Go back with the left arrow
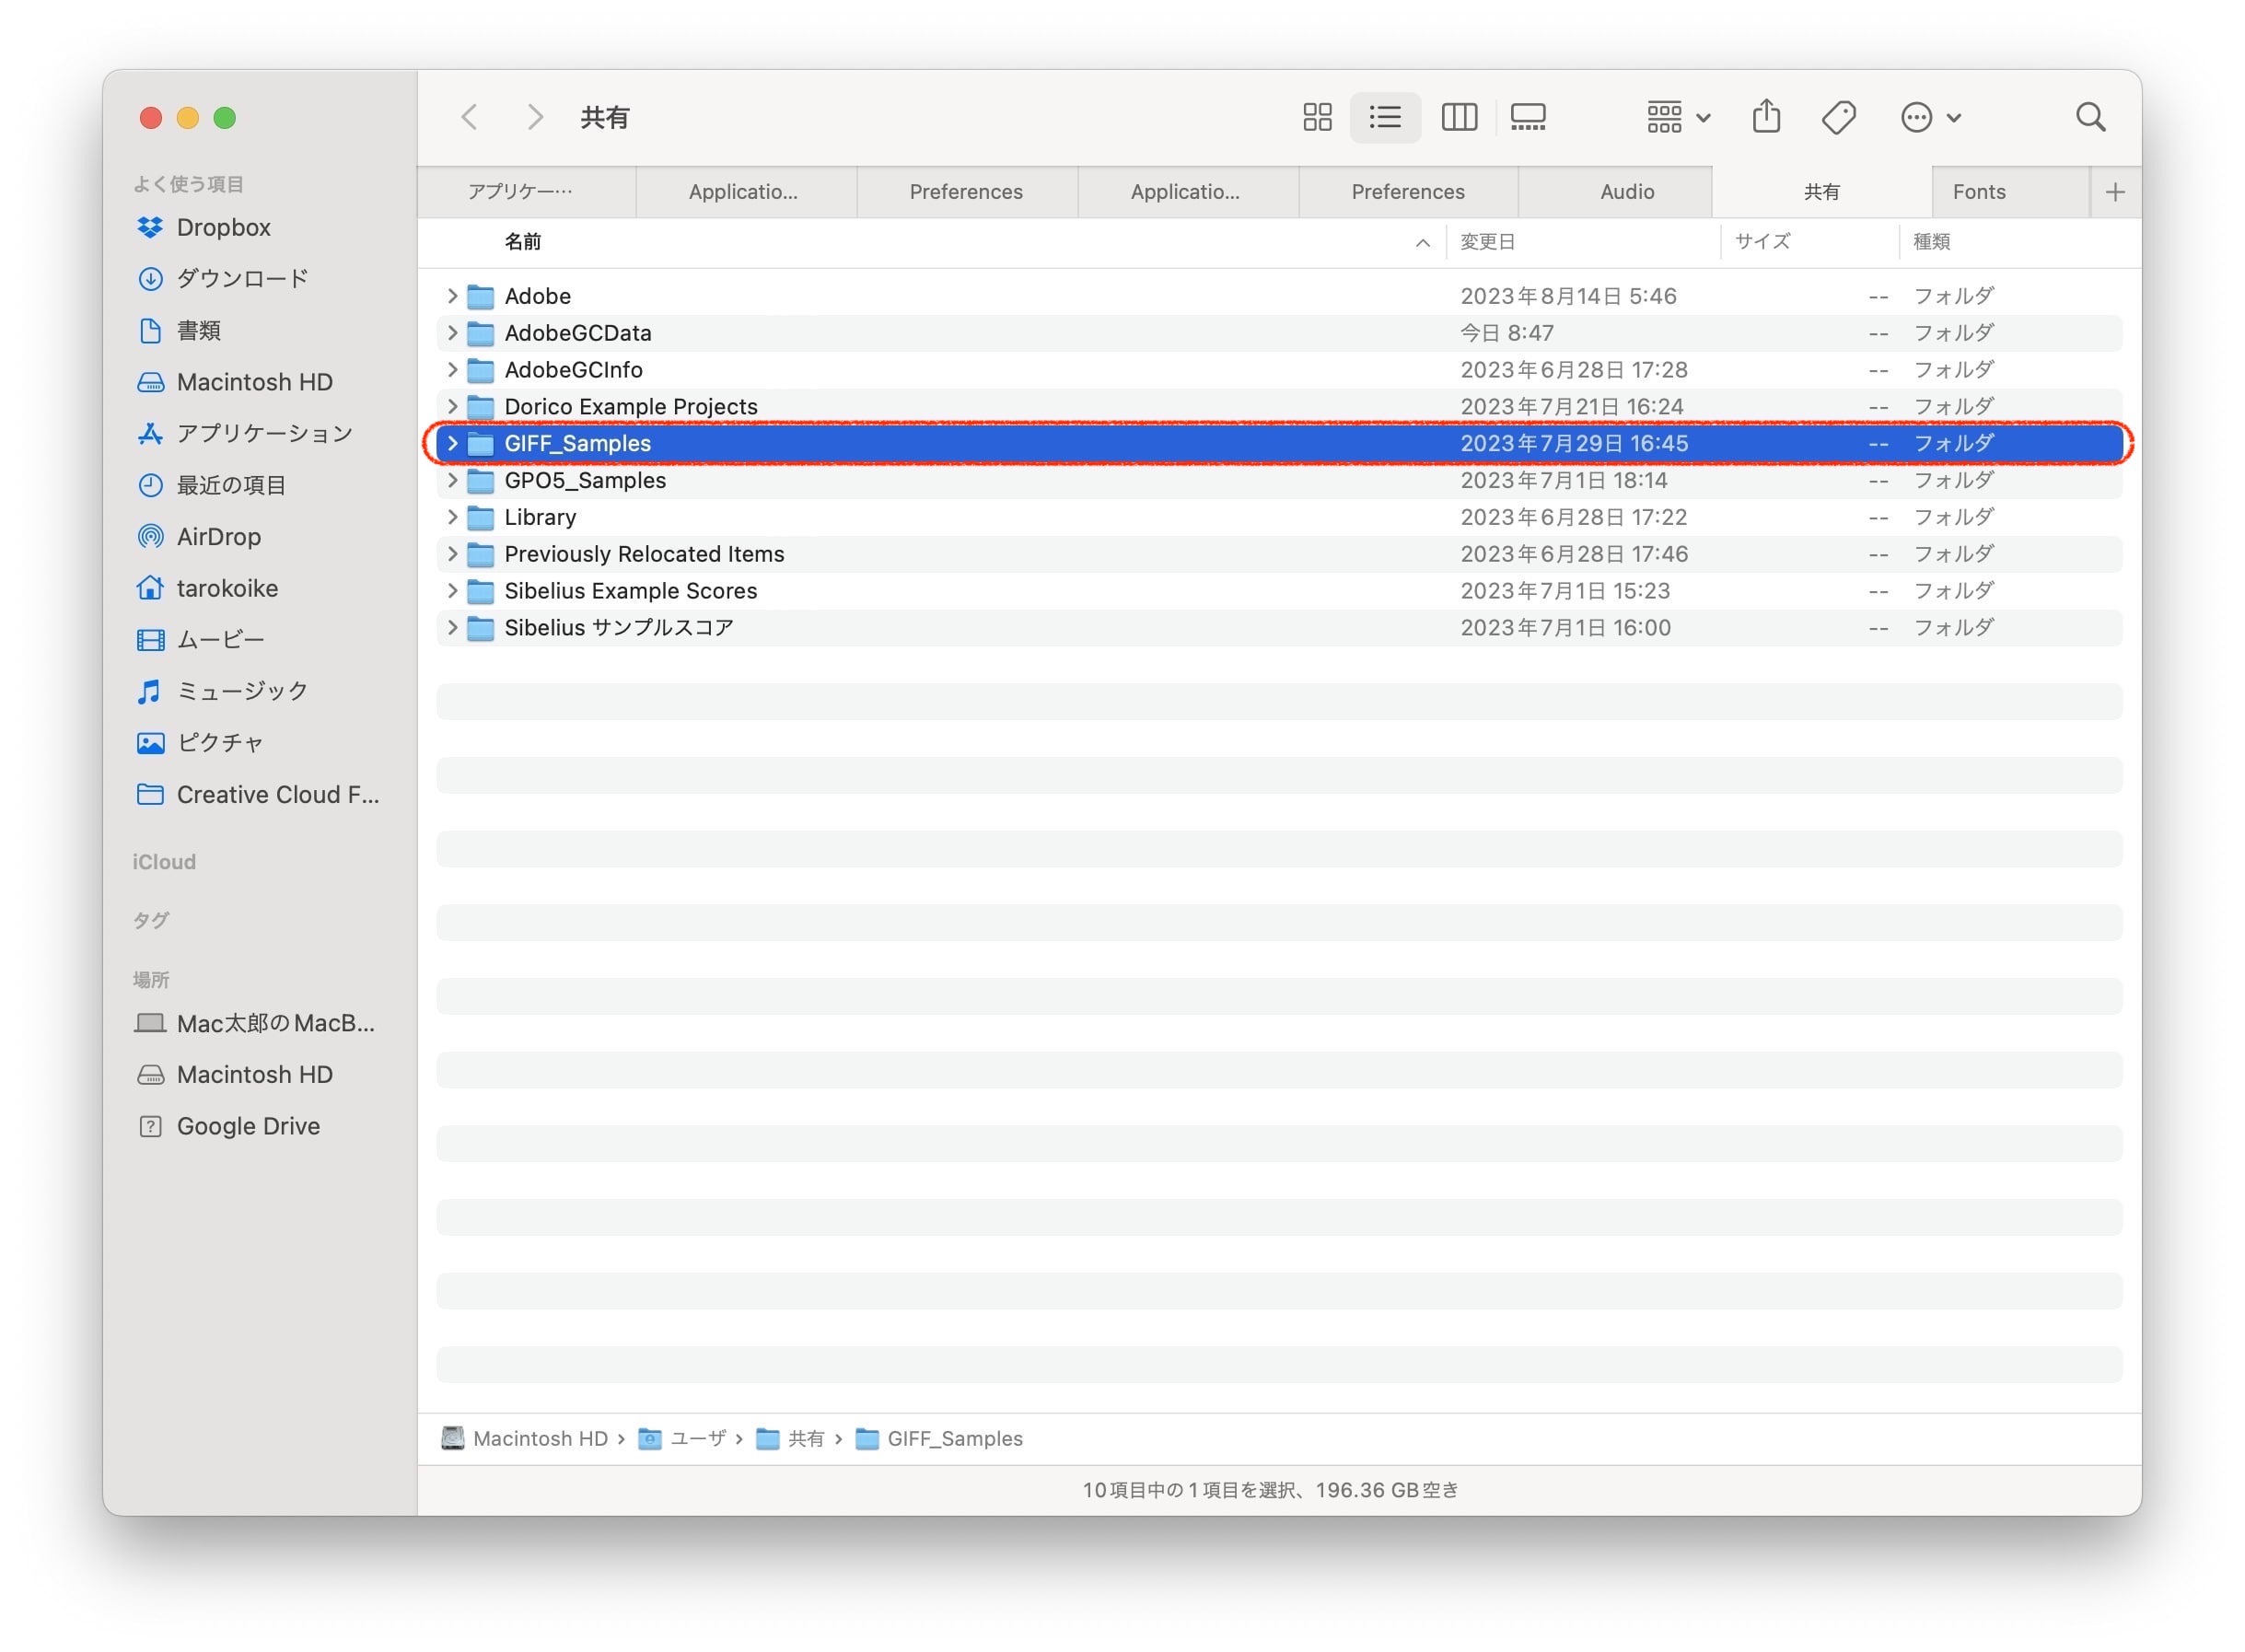The width and height of the screenshot is (2245, 1652). pyautogui.click(x=469, y=117)
